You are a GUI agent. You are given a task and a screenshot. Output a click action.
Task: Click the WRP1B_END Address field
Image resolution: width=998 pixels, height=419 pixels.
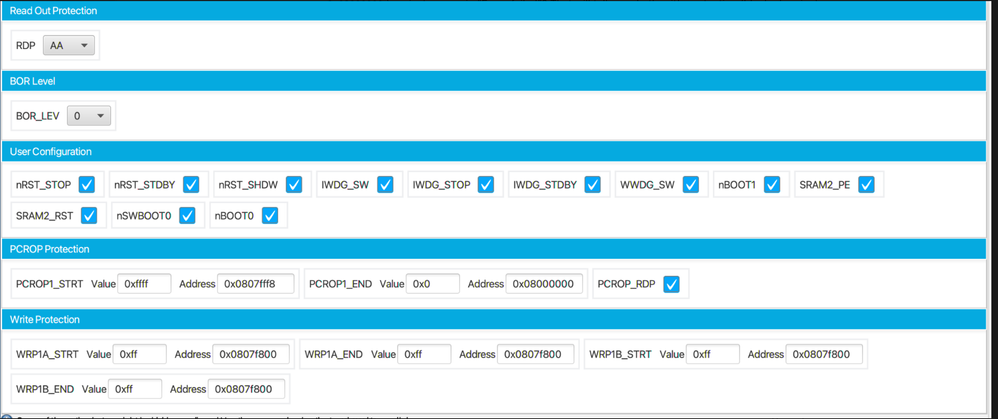[x=246, y=388]
